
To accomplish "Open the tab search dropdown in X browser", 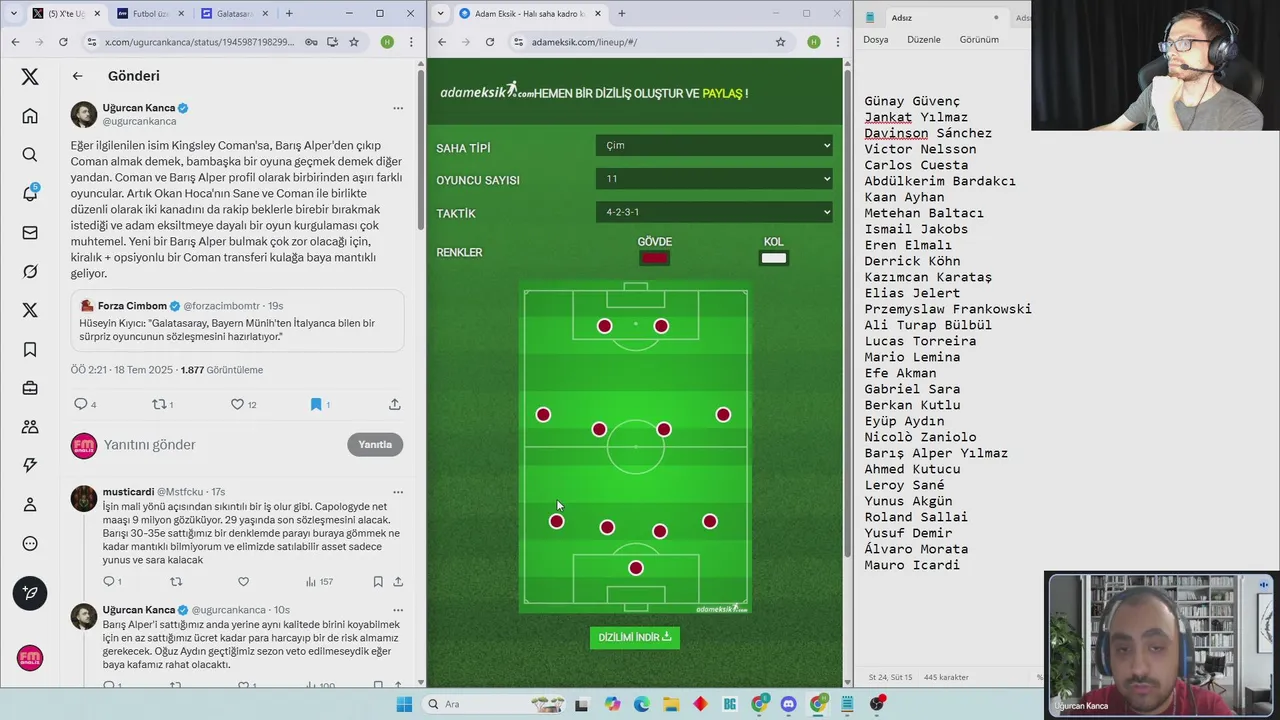I will 13,13.
